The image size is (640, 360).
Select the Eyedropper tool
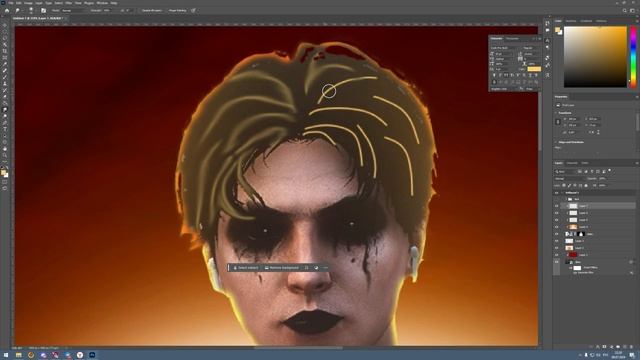point(5,64)
